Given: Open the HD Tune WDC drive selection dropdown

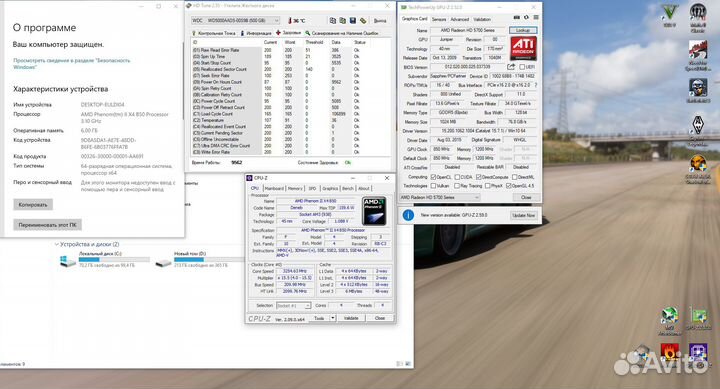Looking at the screenshot, I should tap(235, 21).
